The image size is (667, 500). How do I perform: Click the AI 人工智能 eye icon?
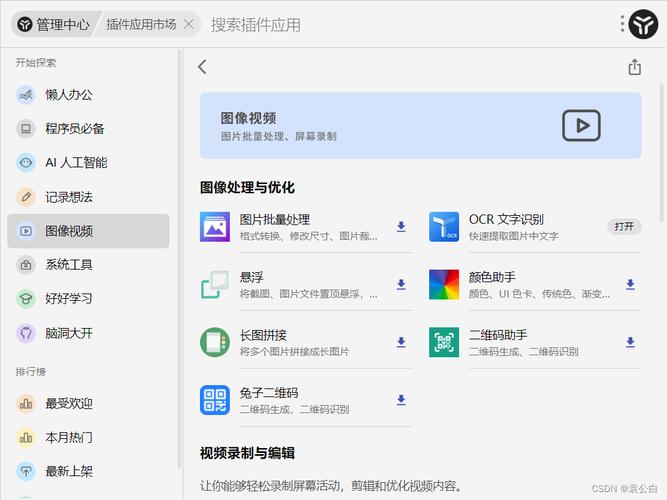click(x=26, y=163)
